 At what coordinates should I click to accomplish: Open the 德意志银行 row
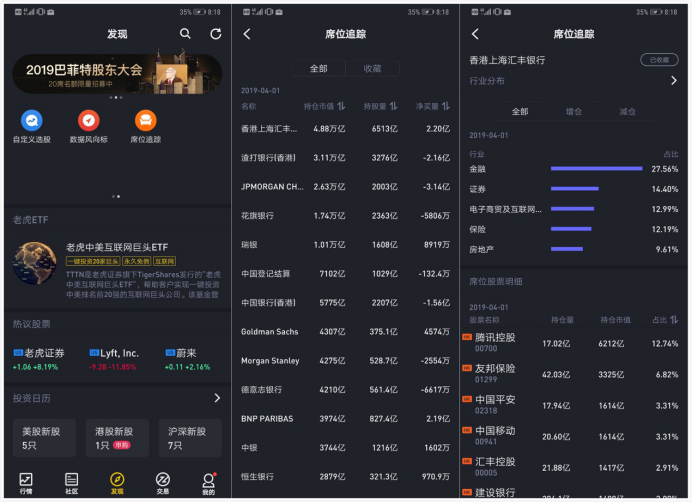(345, 389)
